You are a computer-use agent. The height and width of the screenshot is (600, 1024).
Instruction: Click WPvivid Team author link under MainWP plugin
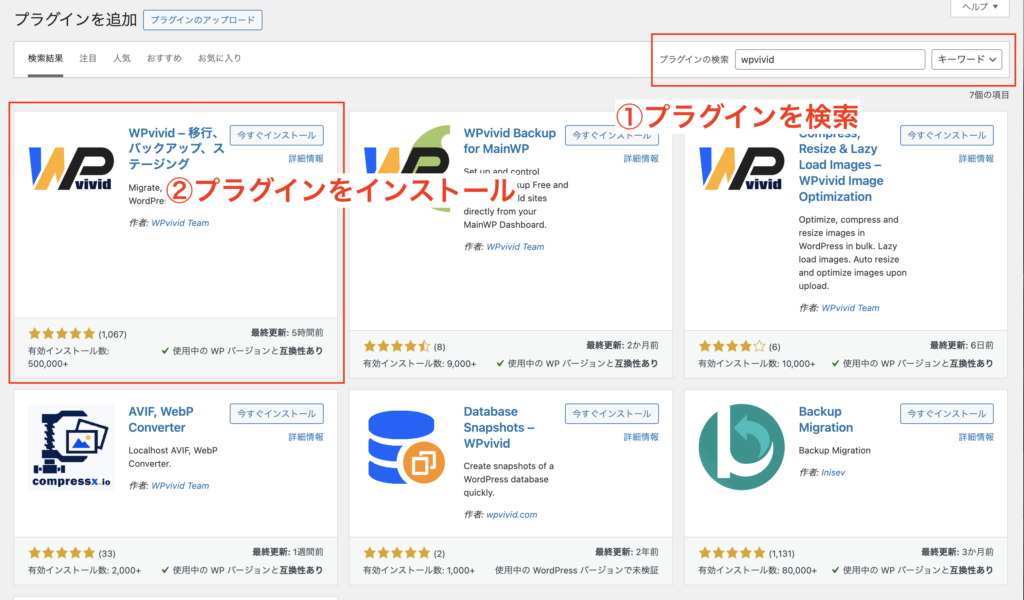point(515,247)
